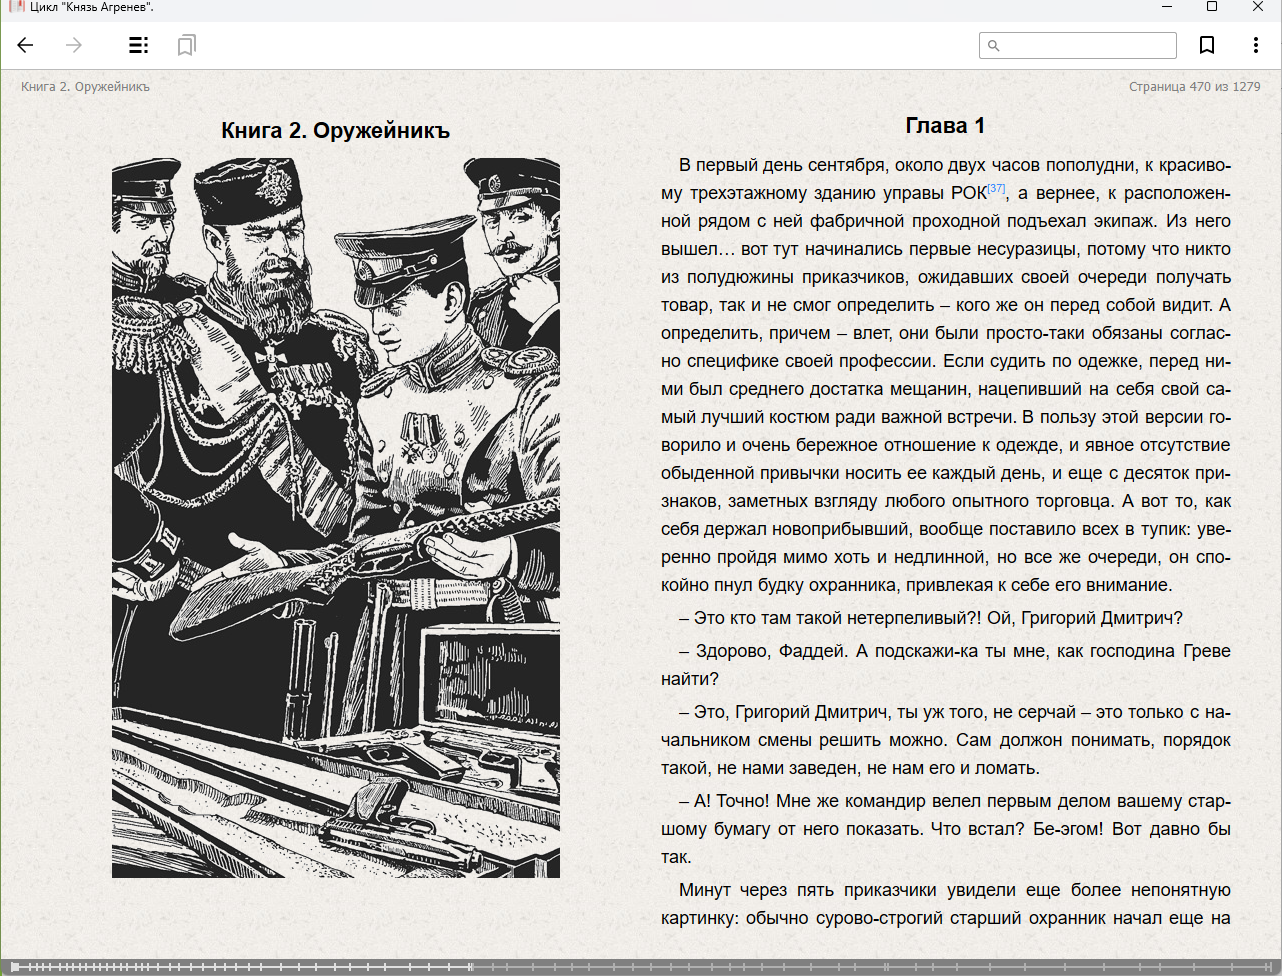Click the forward navigation arrow
Viewport: 1282px width, 976px height.
(x=74, y=45)
